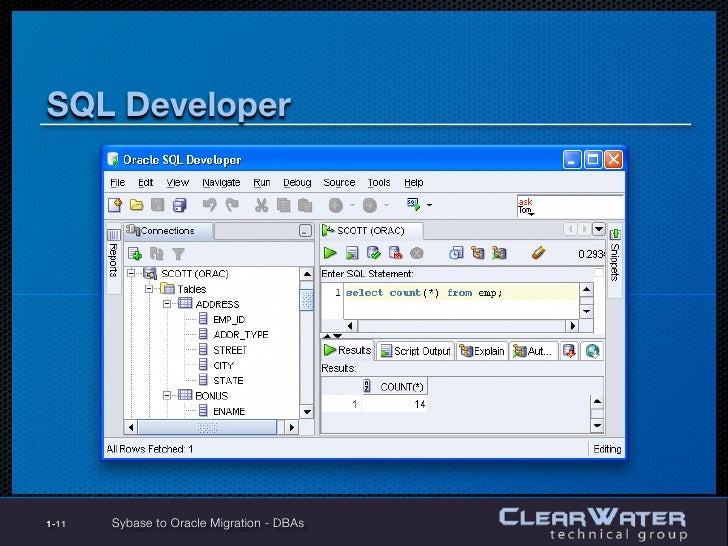The height and width of the screenshot is (546, 728).
Task: Click the Ask Tom search field
Action: tap(570, 206)
